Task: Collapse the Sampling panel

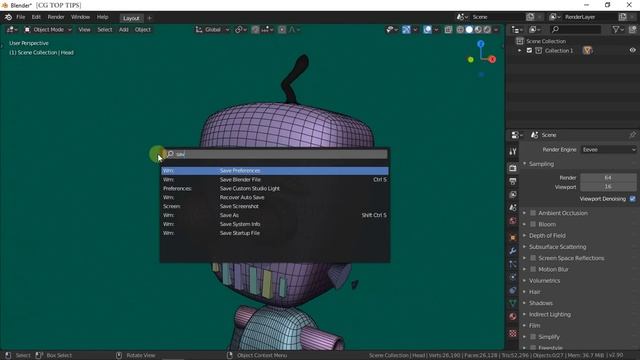Action: 542,164
